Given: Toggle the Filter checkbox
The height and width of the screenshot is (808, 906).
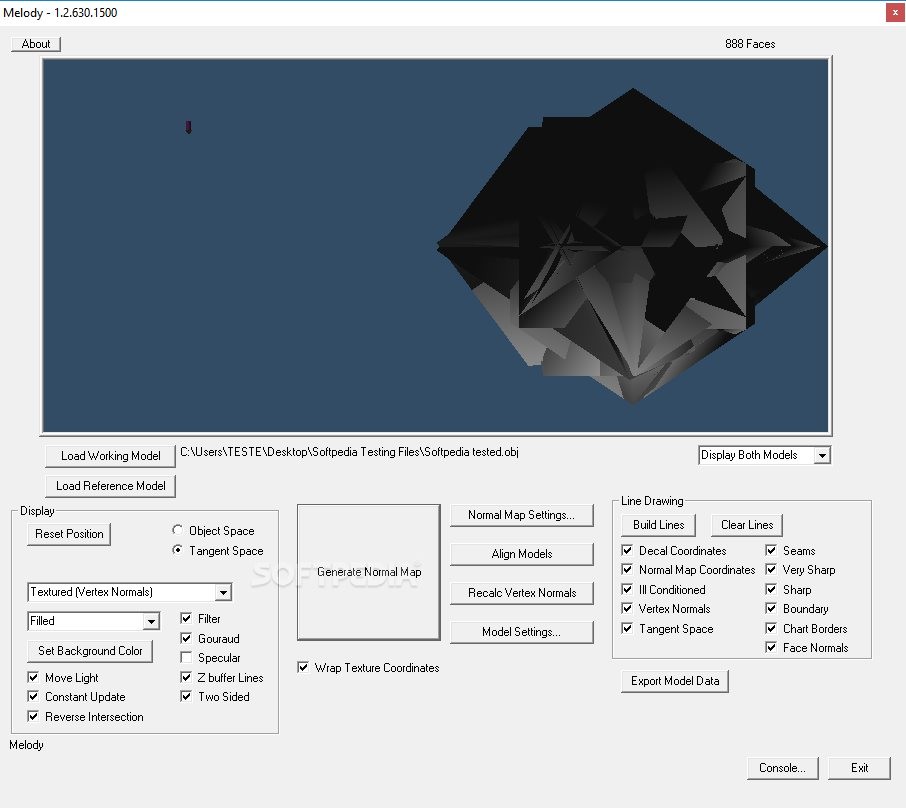Looking at the screenshot, I should pos(186,618).
